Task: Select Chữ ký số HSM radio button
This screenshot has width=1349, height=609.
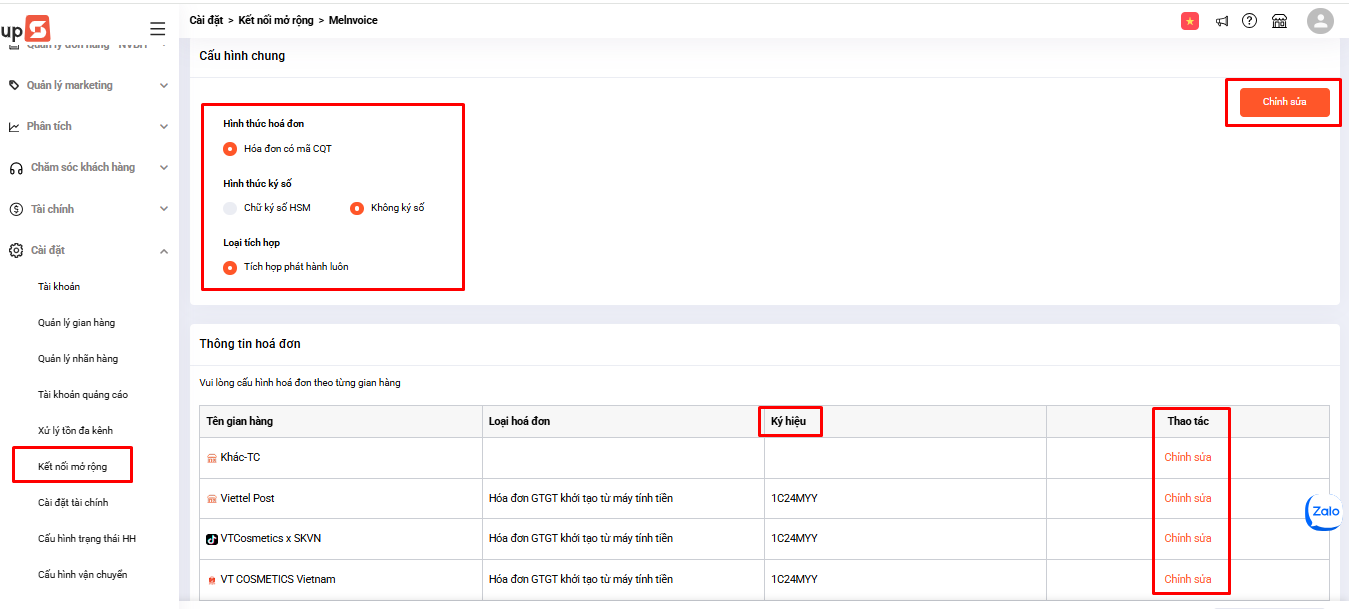Action: [x=230, y=208]
